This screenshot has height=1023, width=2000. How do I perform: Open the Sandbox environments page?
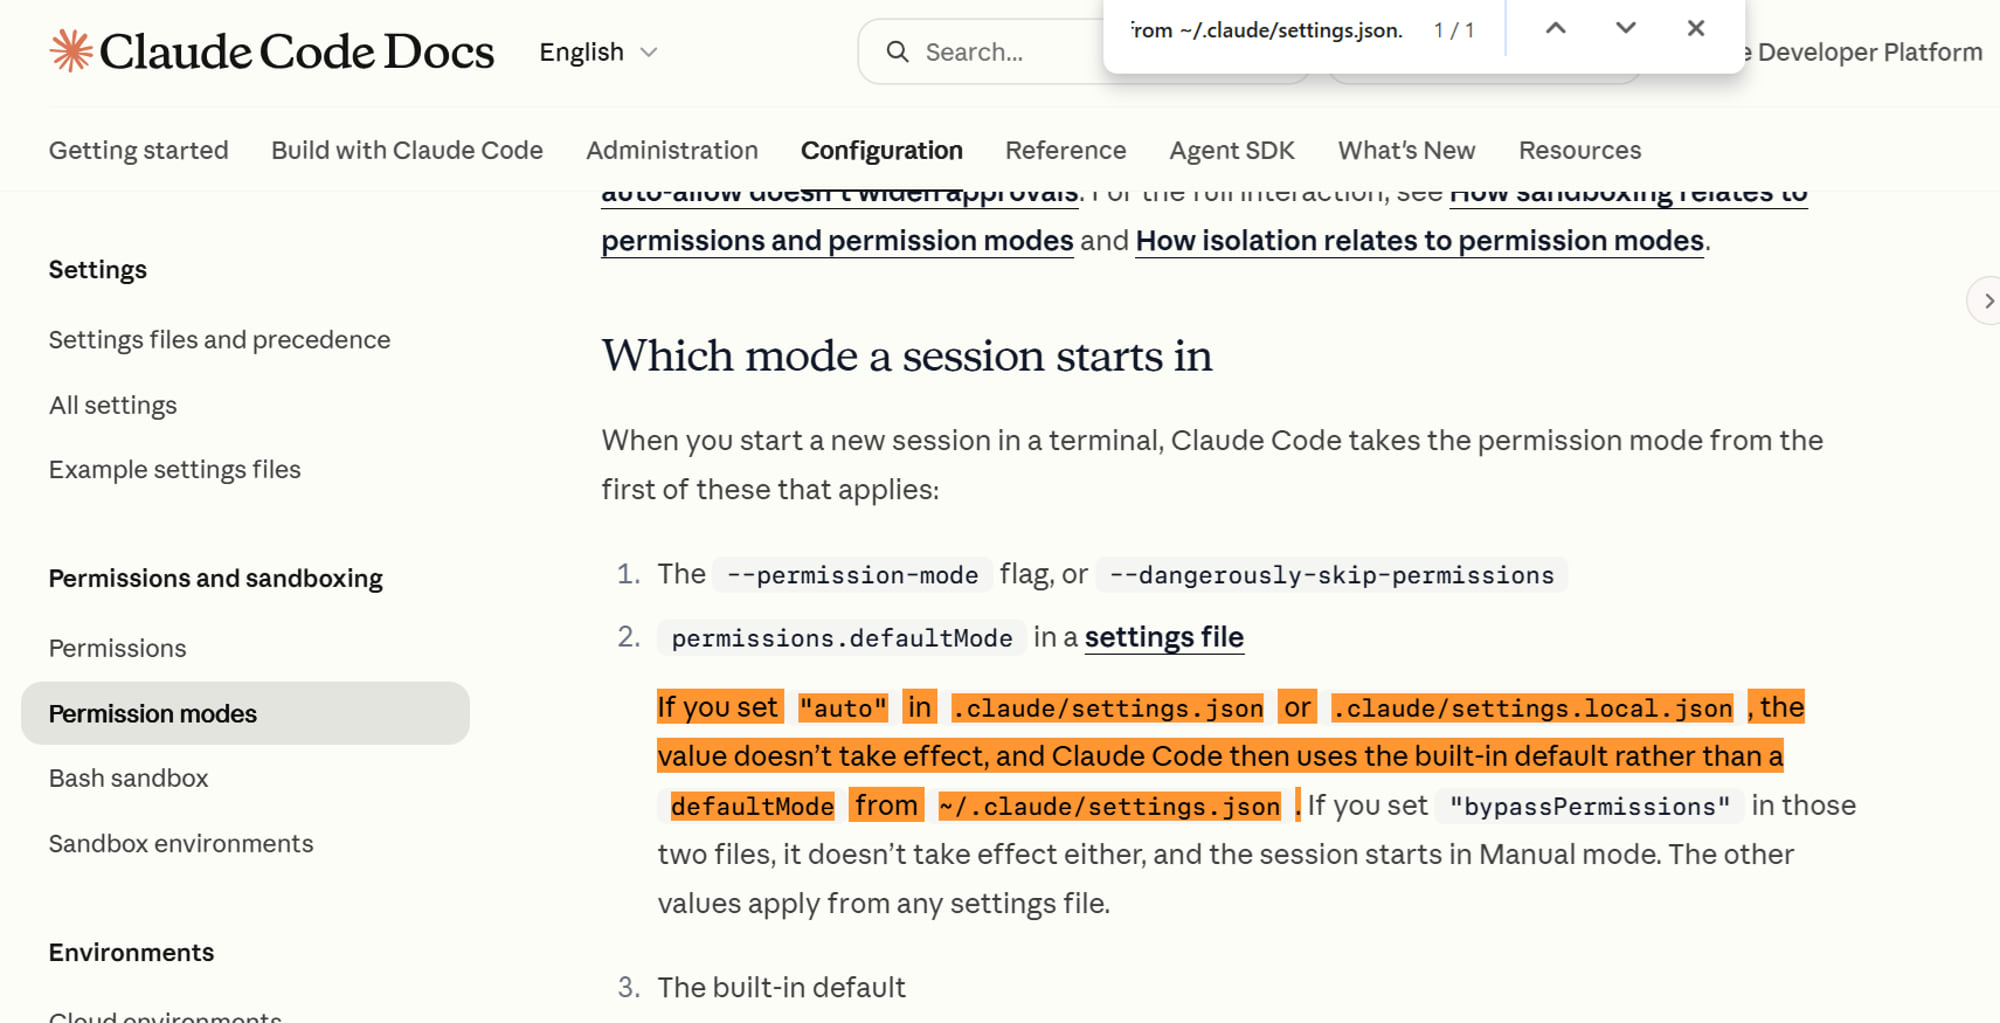click(181, 843)
